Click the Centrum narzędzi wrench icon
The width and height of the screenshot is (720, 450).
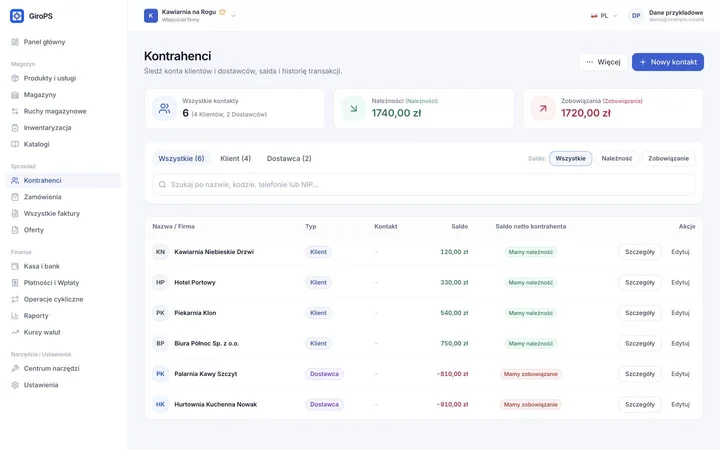click(x=15, y=368)
